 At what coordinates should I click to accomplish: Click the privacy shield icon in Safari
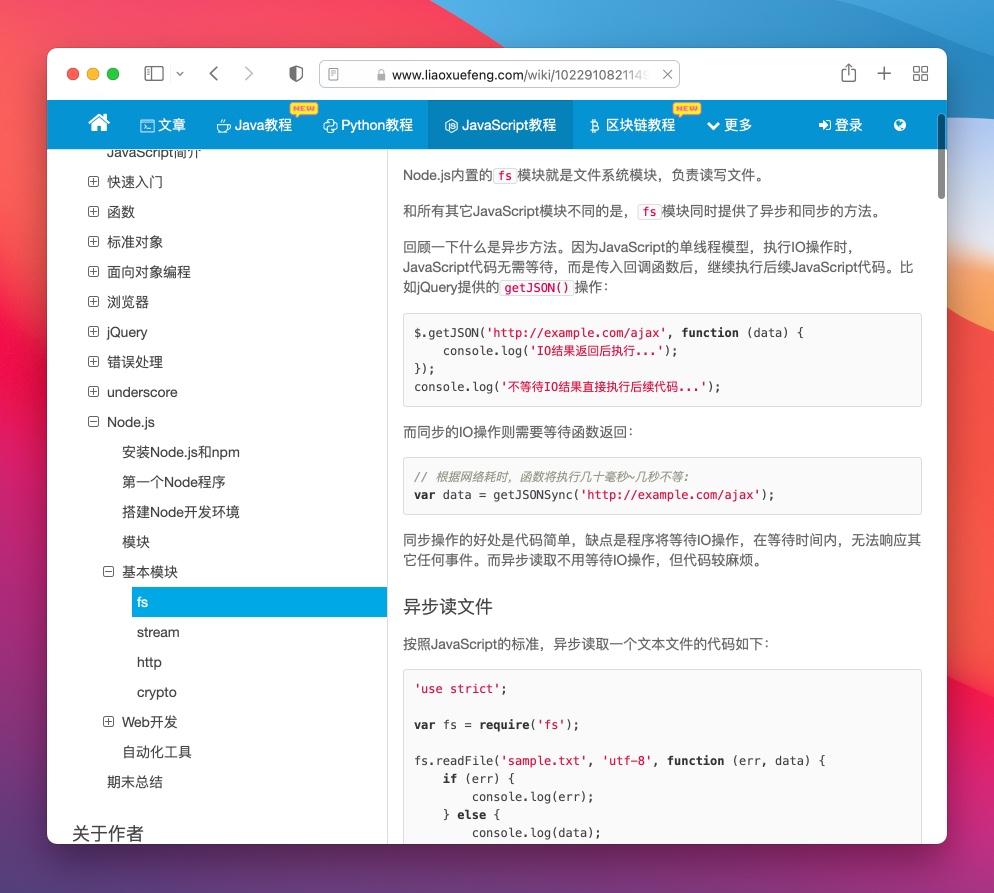[294, 73]
